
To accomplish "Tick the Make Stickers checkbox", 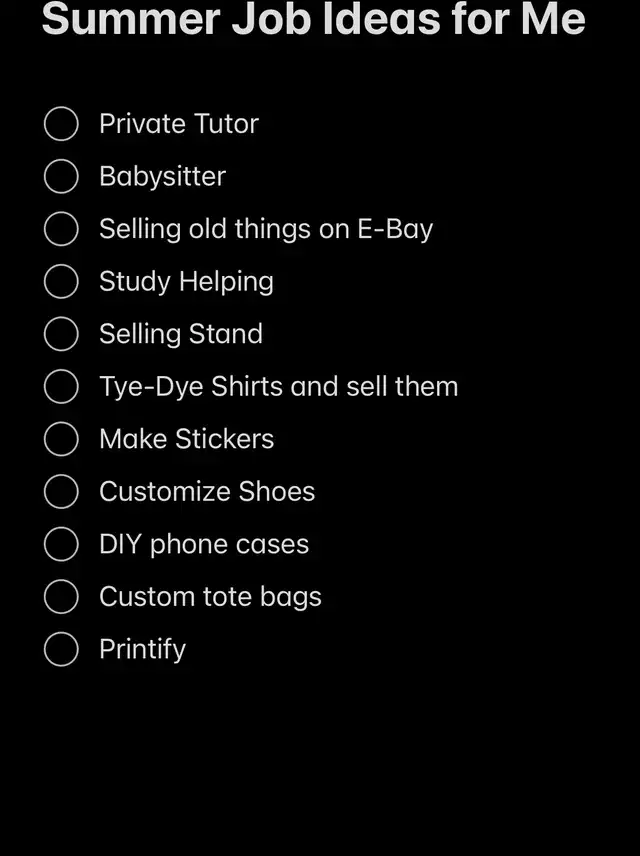I will (61, 439).
